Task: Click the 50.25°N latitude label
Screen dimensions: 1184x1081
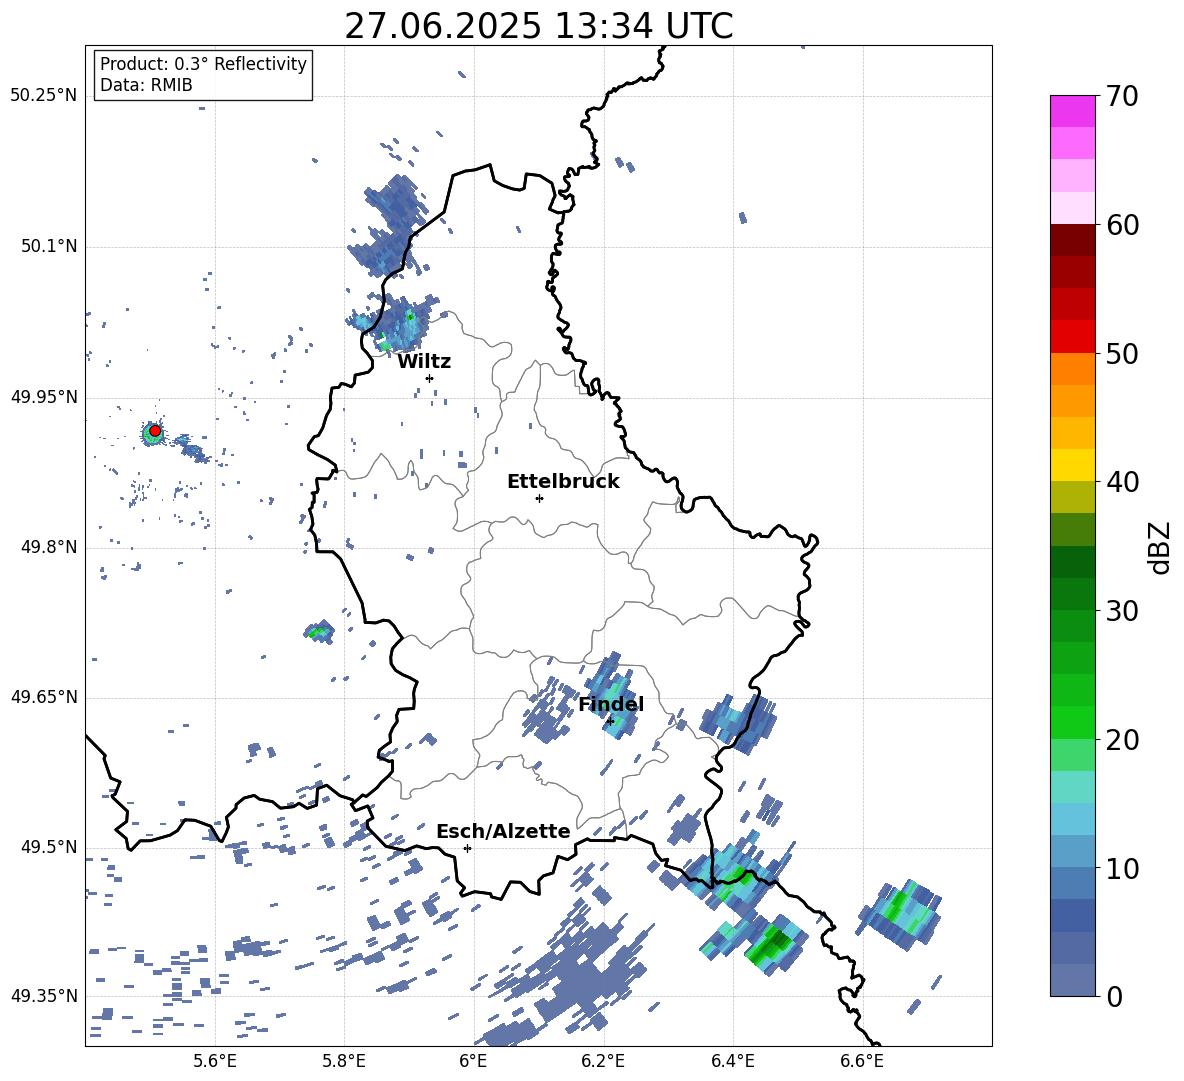Action: click(x=44, y=96)
